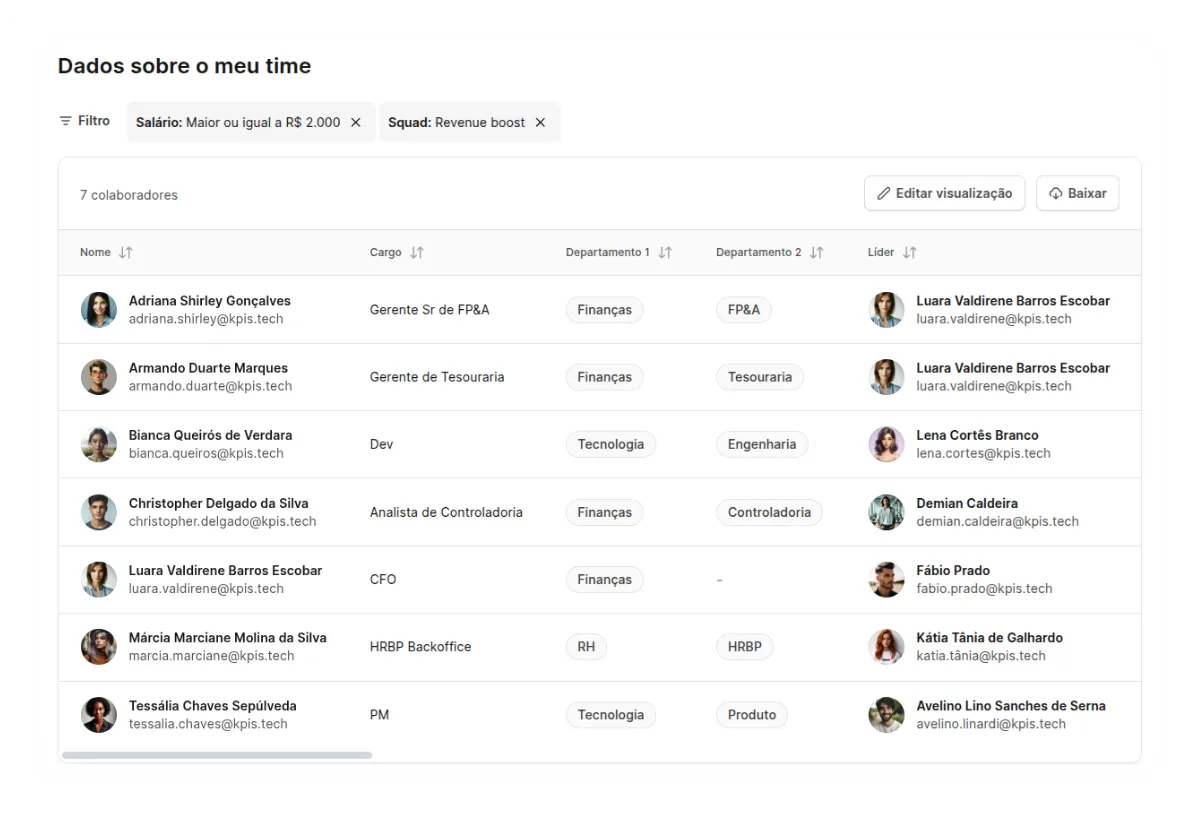
Task: Click the HRBP Backoffice cell
Action: click(x=420, y=647)
